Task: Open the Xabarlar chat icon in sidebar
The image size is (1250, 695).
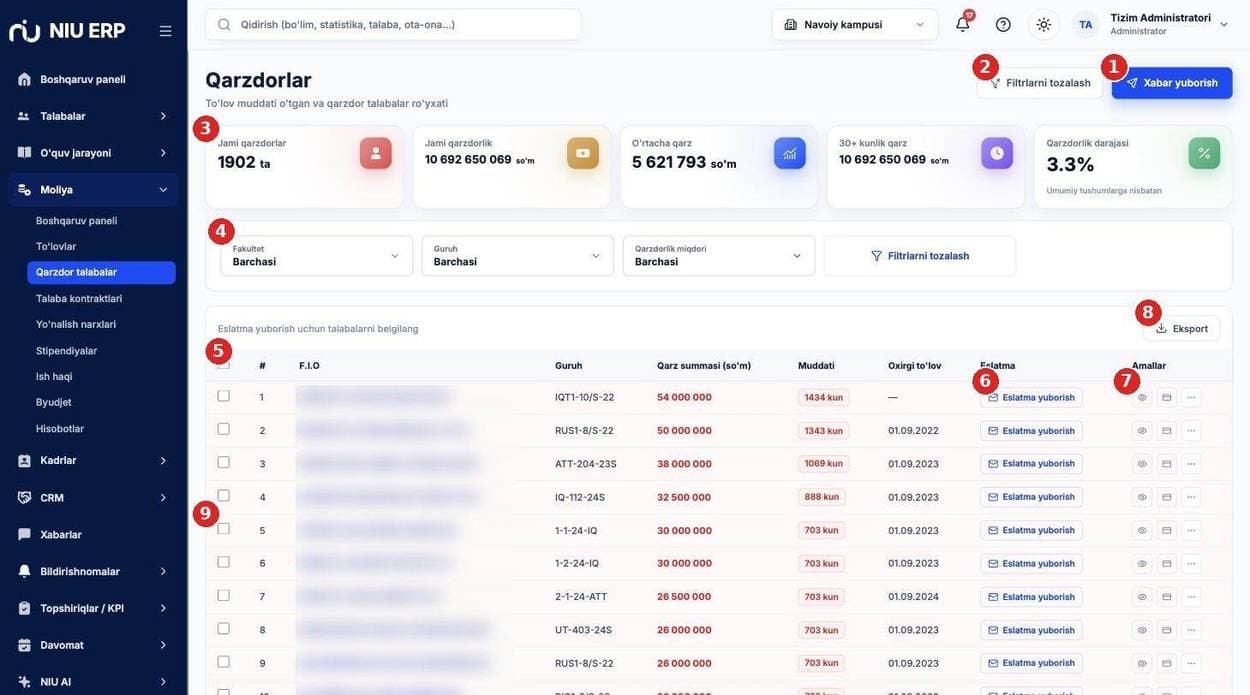Action: pyautogui.click(x=24, y=534)
